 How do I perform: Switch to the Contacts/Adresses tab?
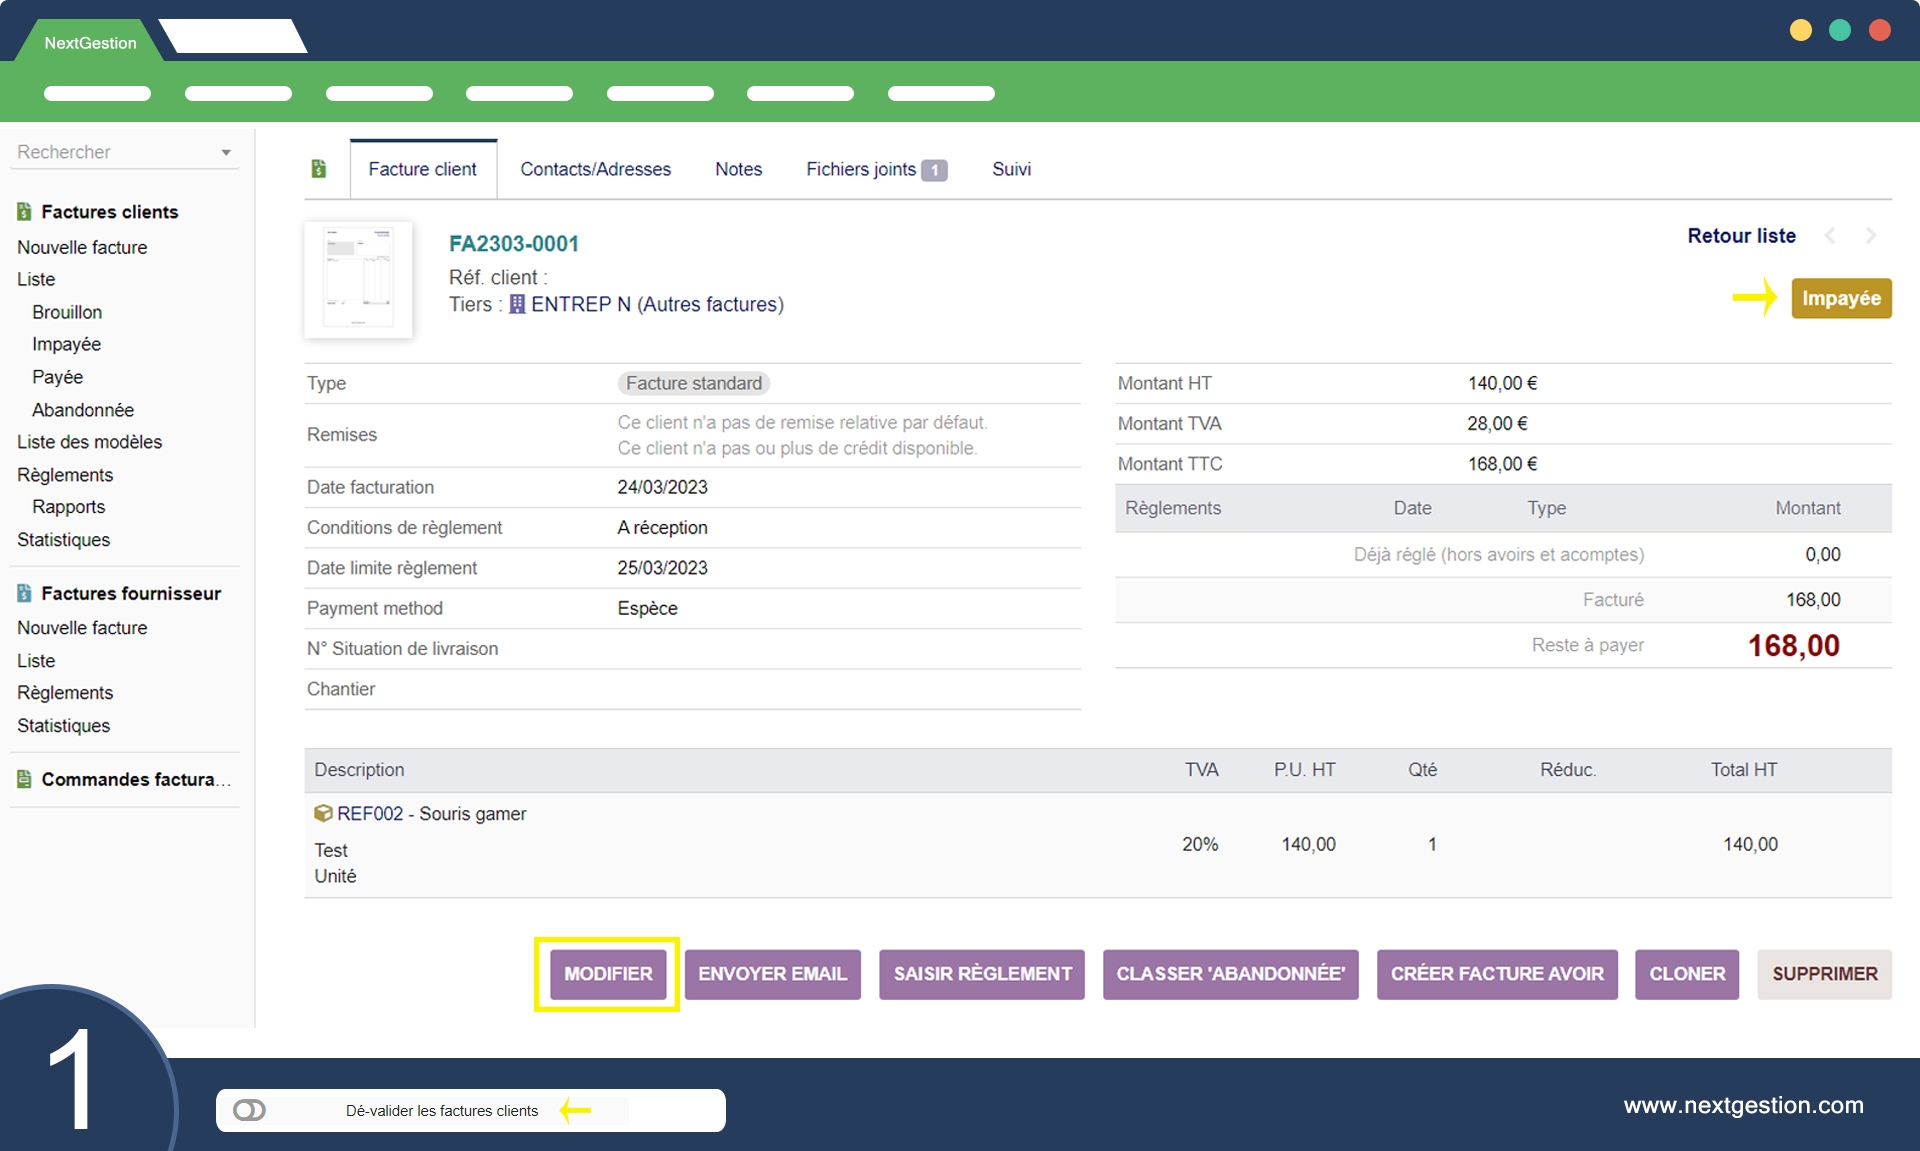click(x=595, y=169)
